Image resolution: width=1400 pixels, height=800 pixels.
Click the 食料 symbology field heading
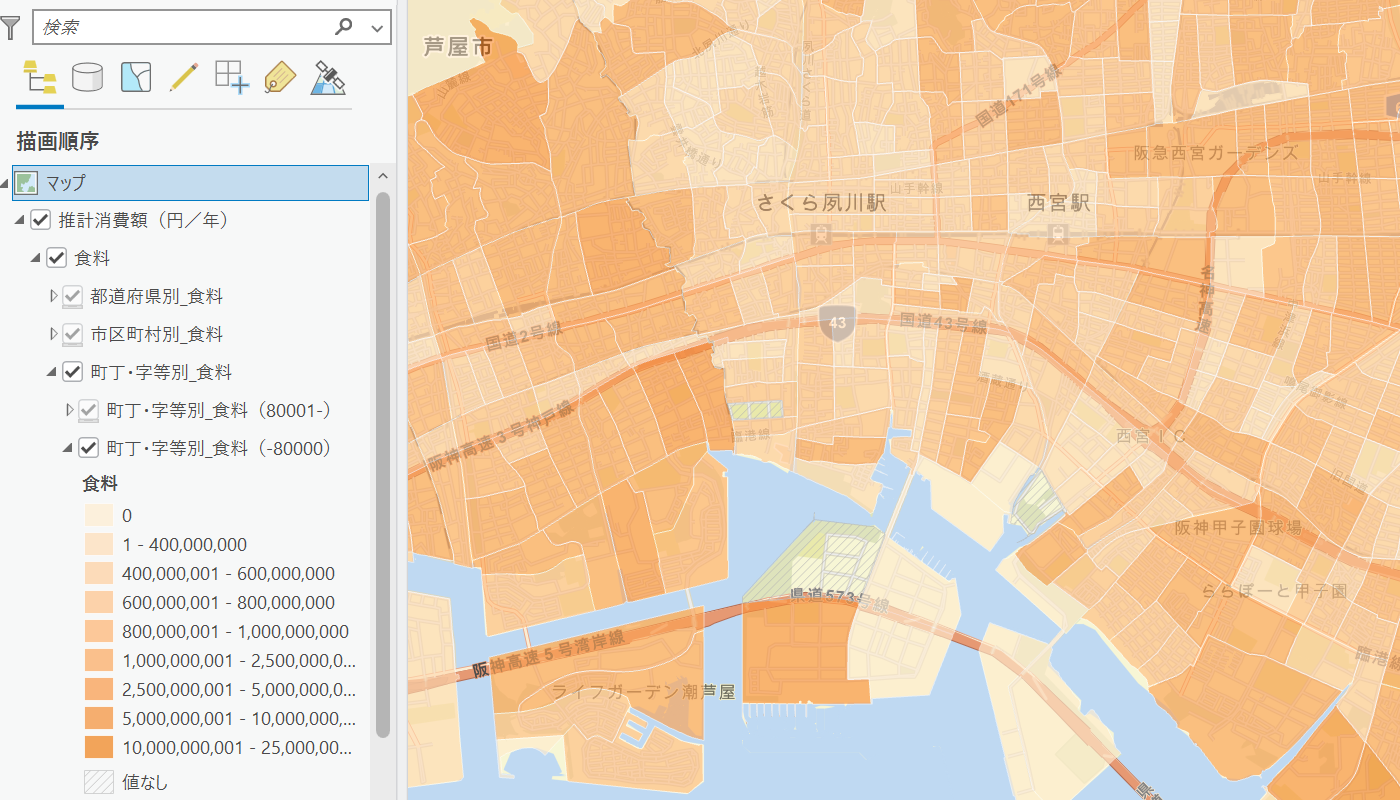click(100, 484)
